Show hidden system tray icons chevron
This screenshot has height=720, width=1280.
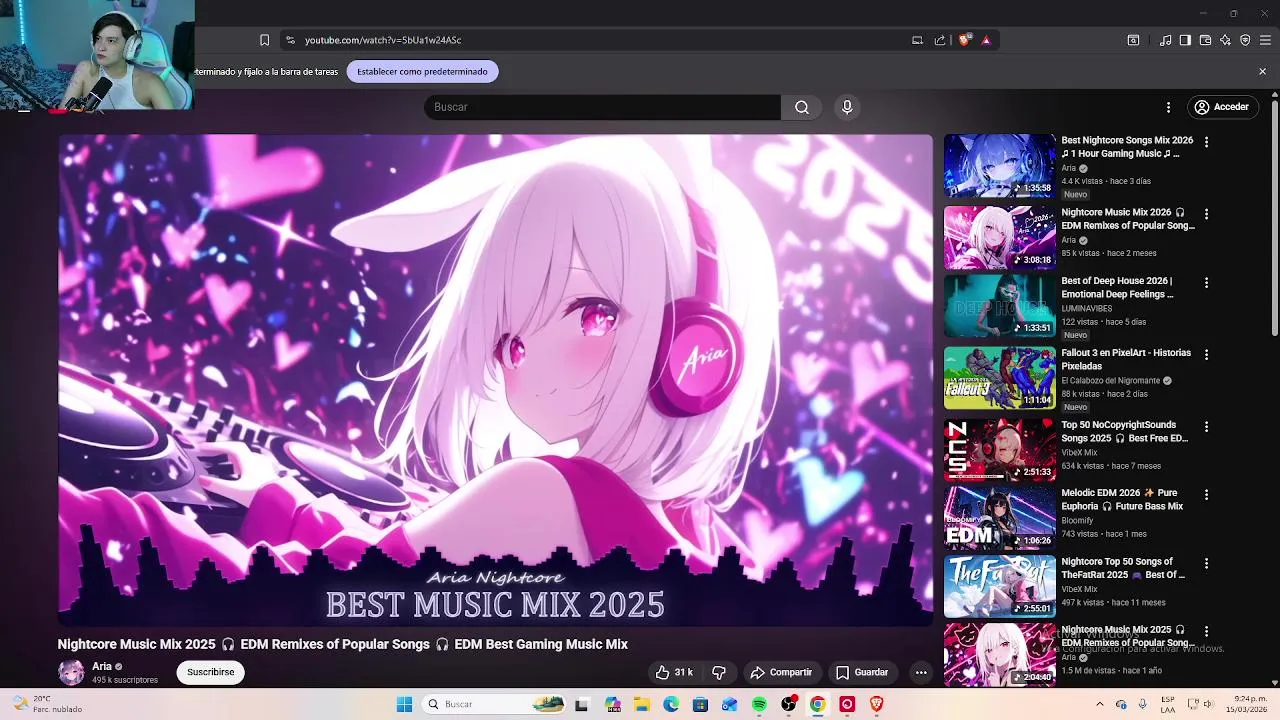pos(1100,704)
